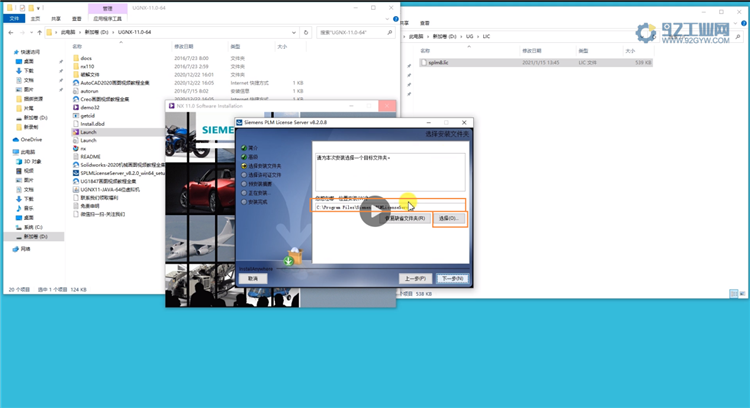This screenshot has width=750, height=408.
Task: Open 音乐 Music folder in navigation pane
Action: (29, 209)
